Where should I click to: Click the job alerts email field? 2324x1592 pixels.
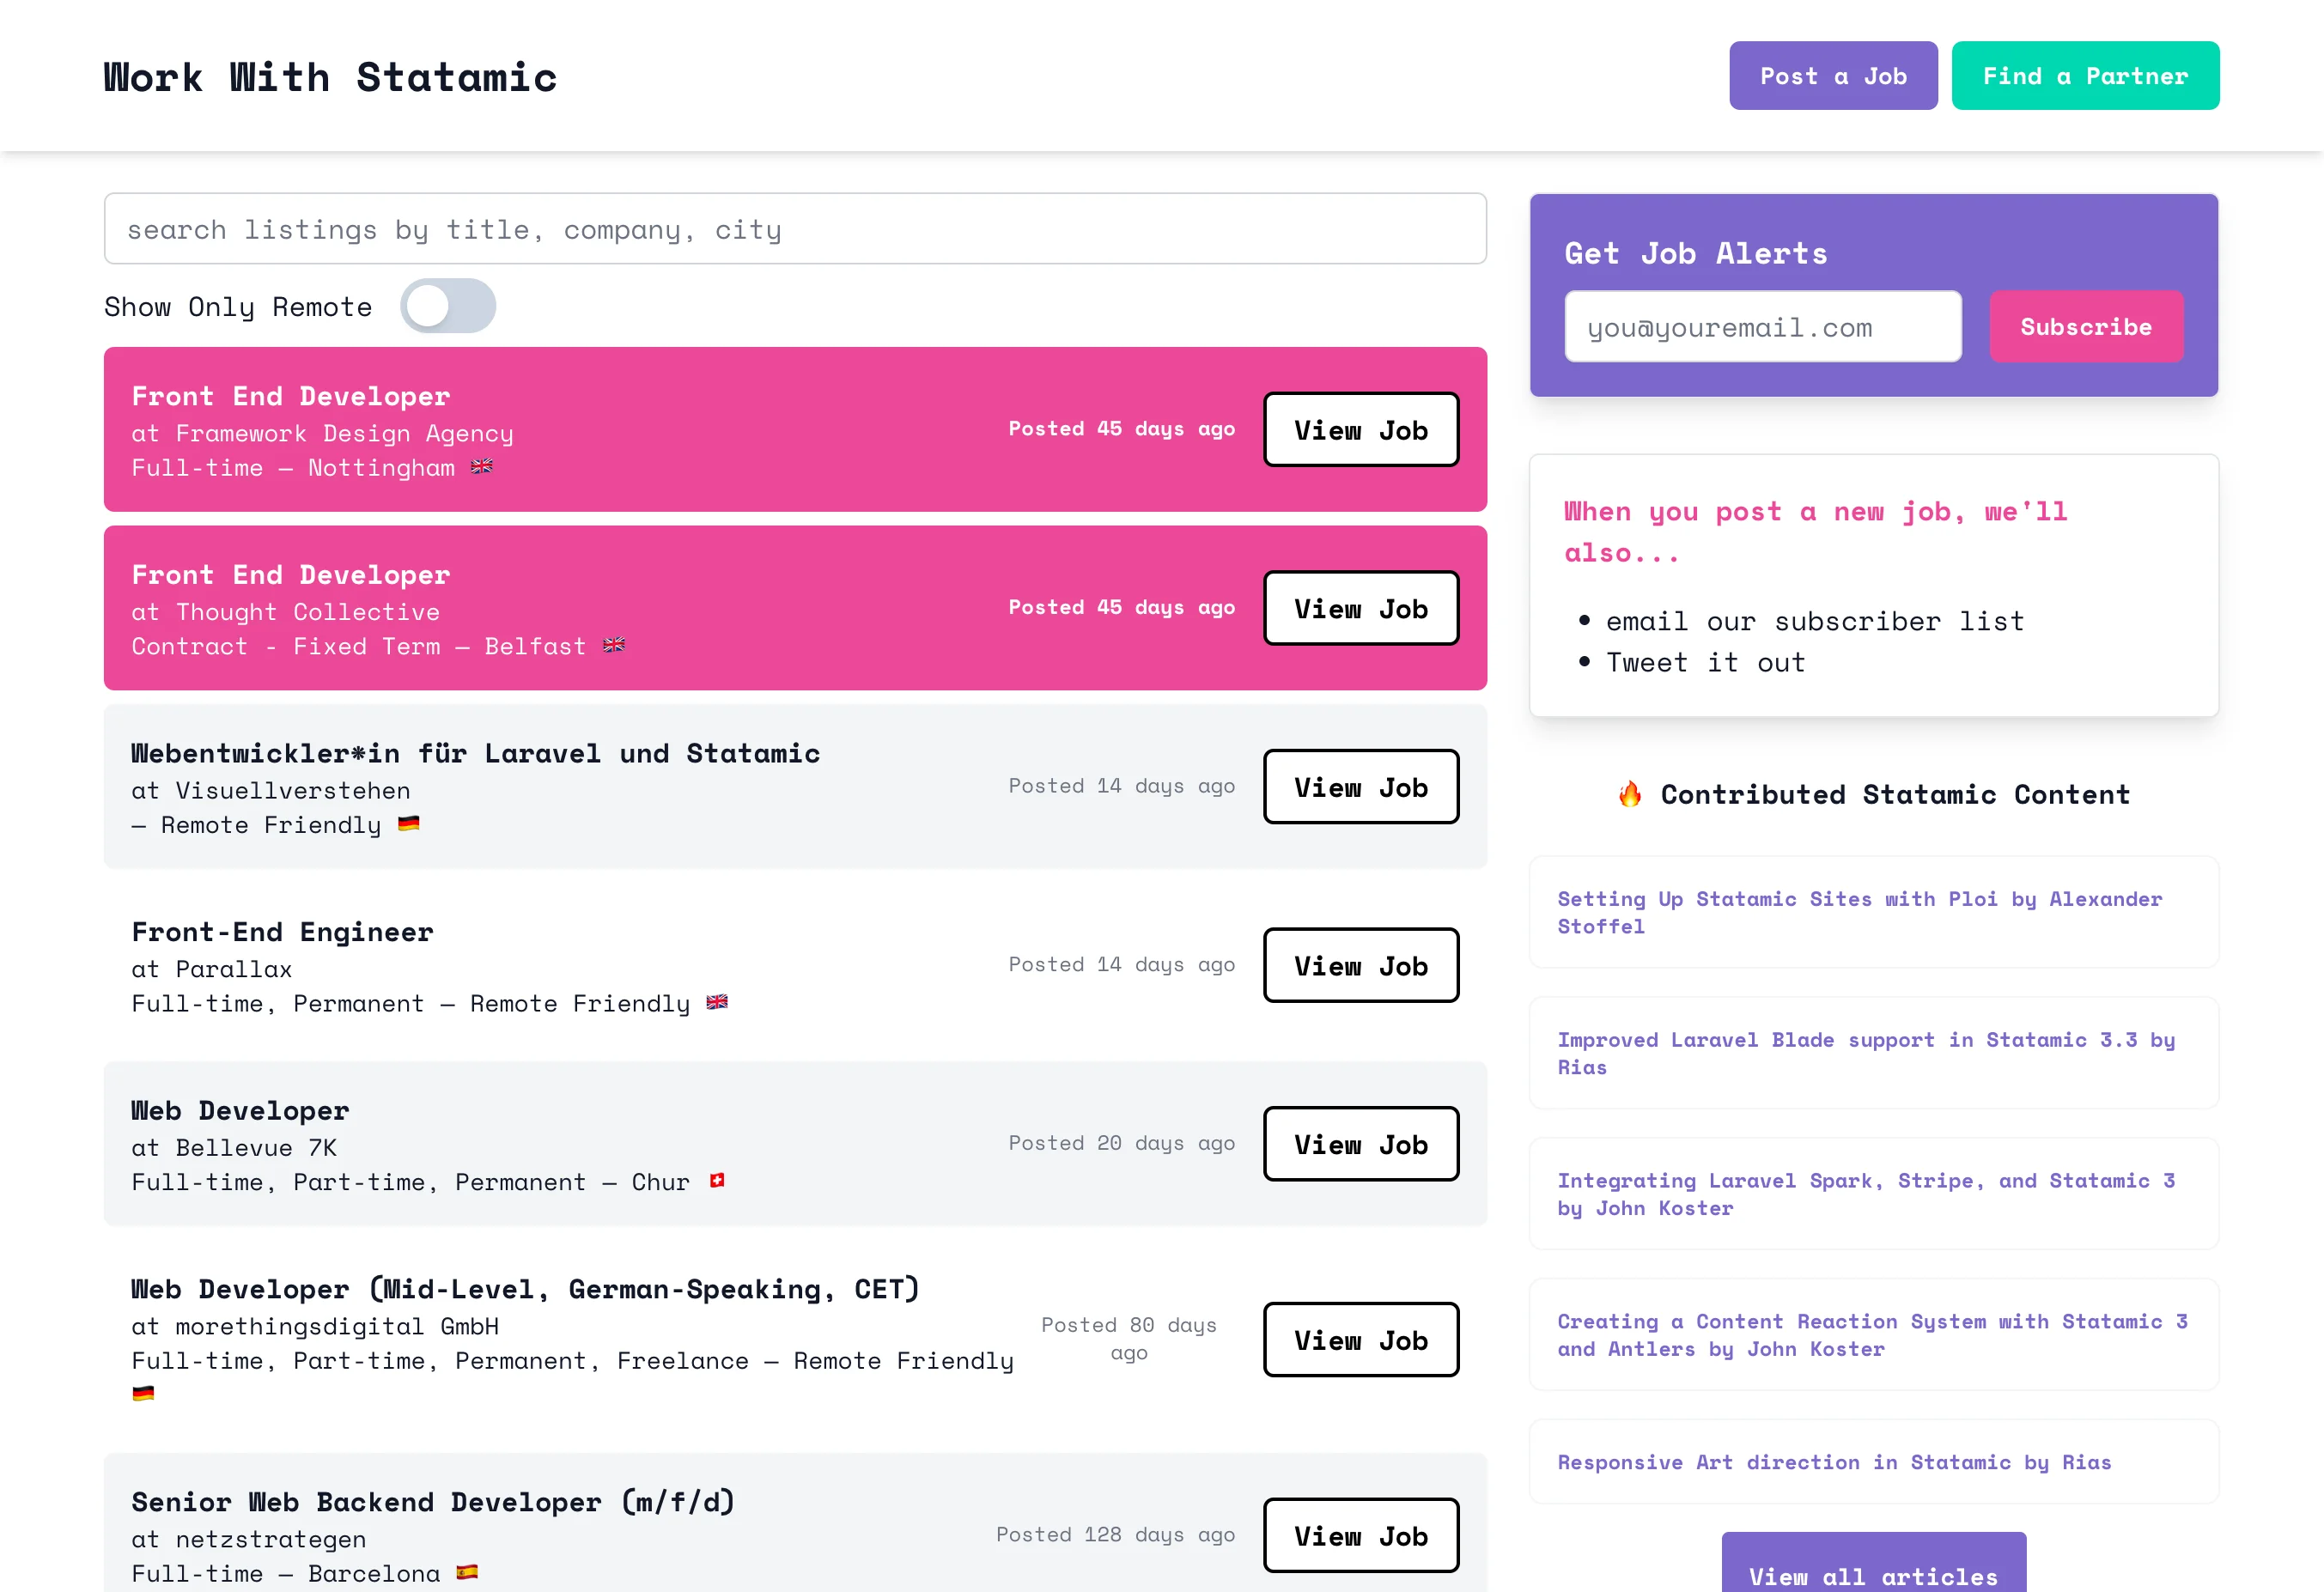pyautogui.click(x=1763, y=327)
